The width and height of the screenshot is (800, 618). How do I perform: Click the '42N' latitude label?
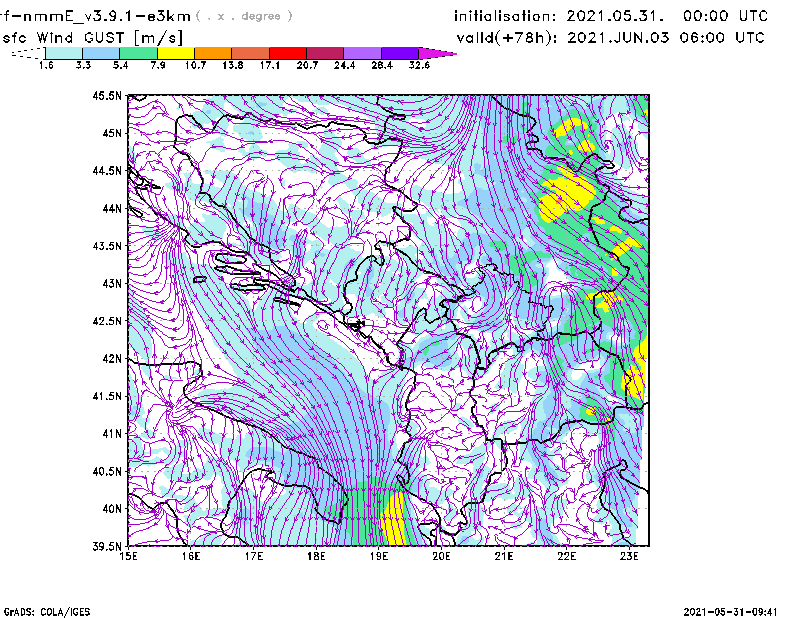(x=112, y=359)
